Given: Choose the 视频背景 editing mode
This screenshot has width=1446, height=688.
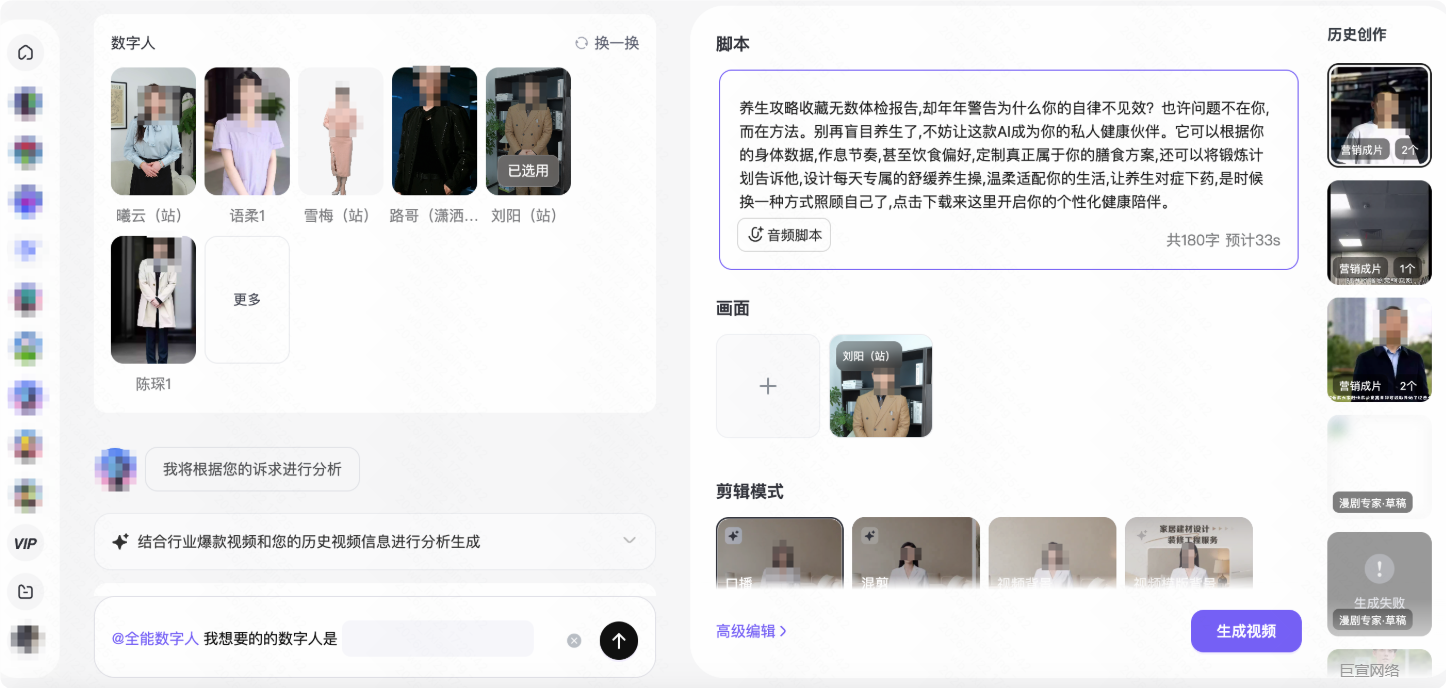Looking at the screenshot, I should coord(1052,553).
